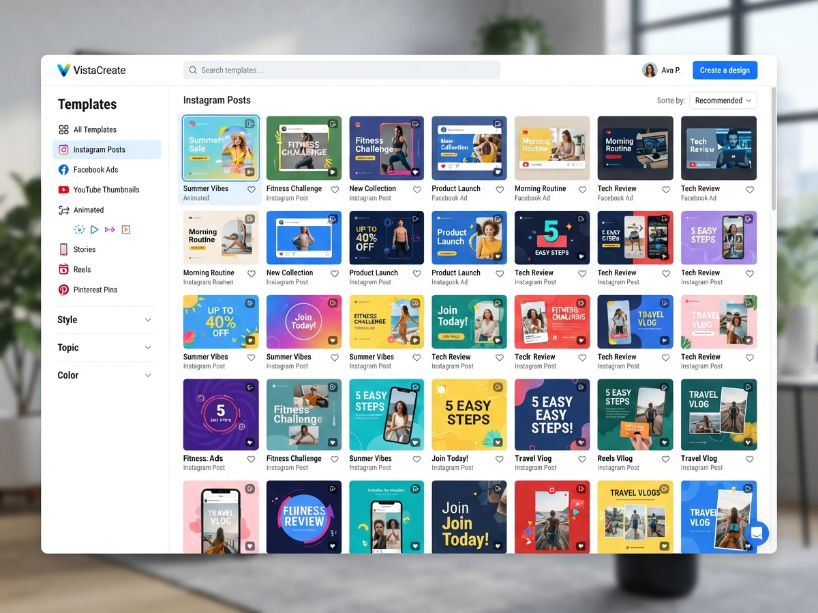
Task: Click the Instagram Posts heading text
Action: click(x=216, y=100)
